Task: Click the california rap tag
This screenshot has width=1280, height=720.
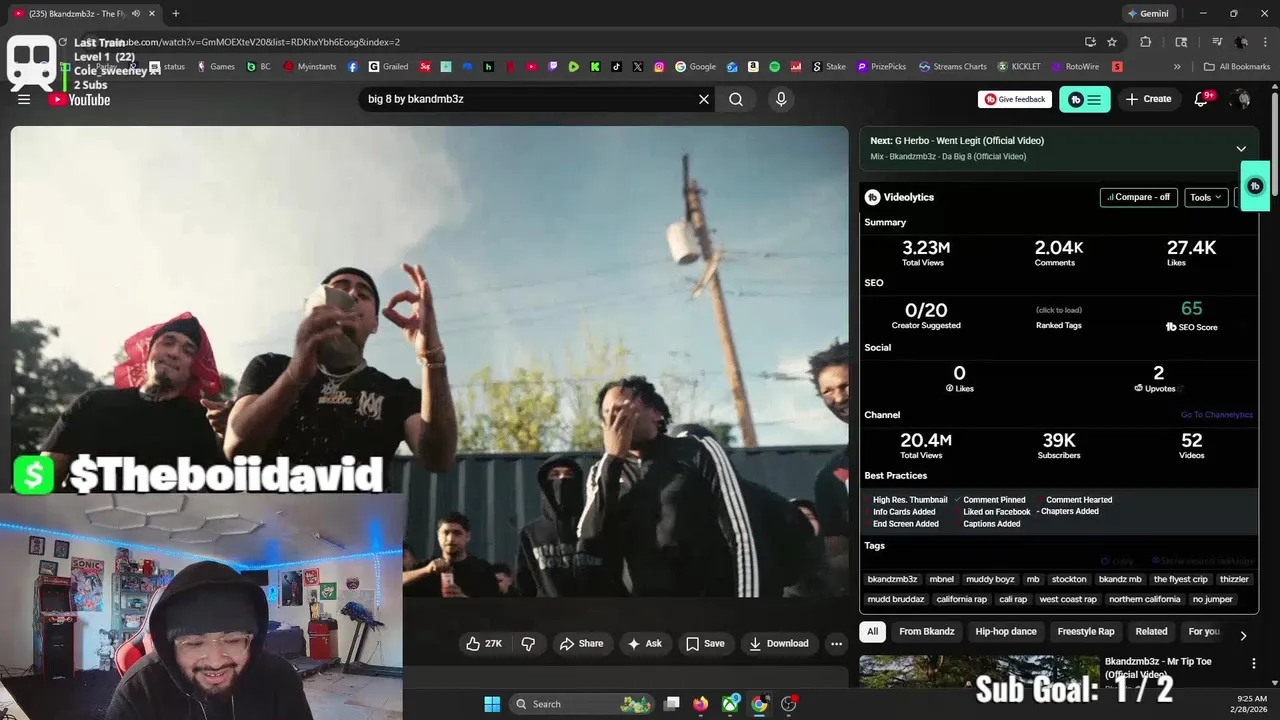Action: click(962, 599)
